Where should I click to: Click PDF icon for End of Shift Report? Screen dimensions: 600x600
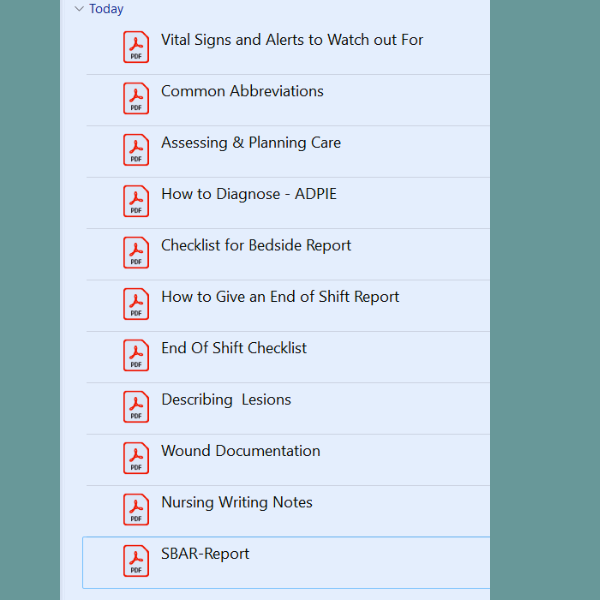pos(136,304)
